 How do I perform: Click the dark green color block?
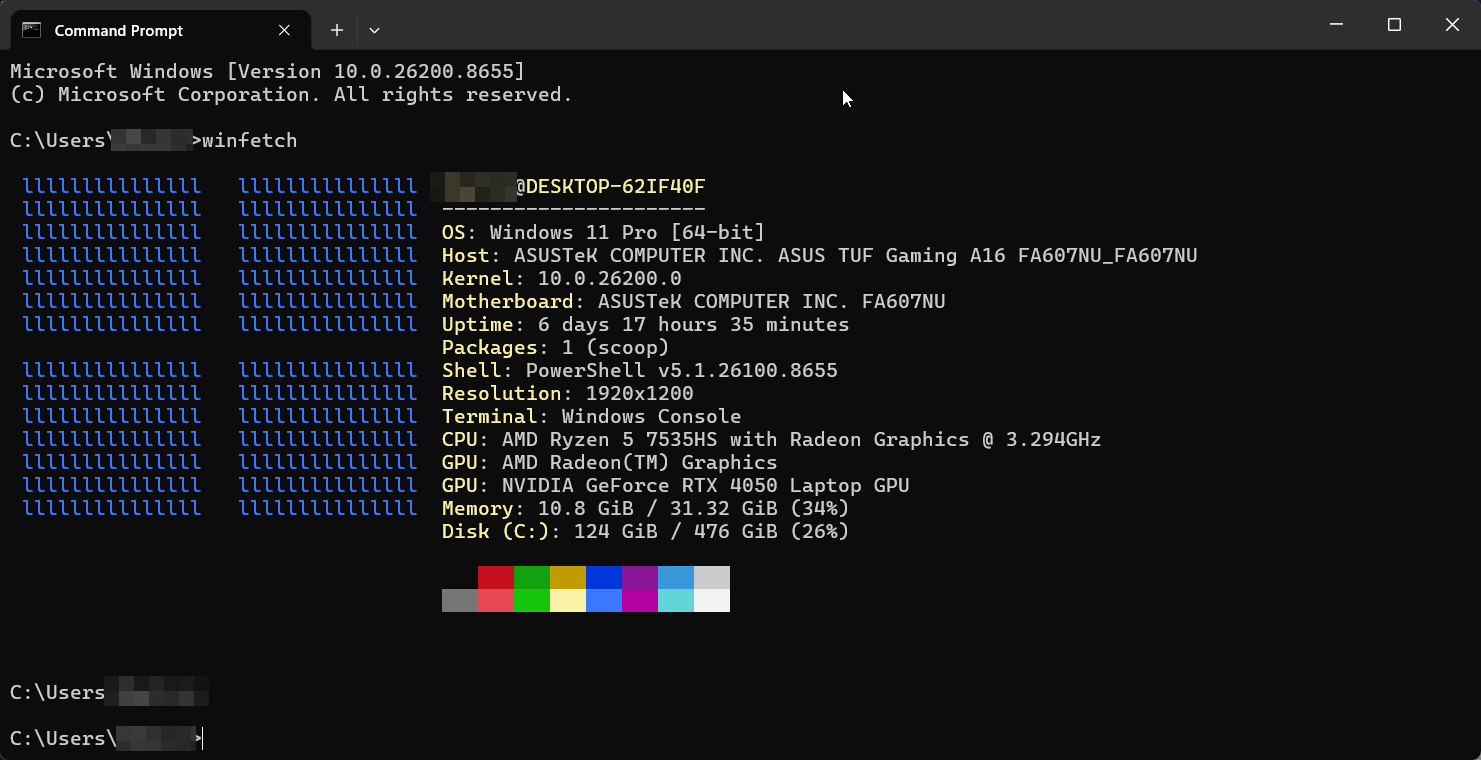[x=532, y=577]
